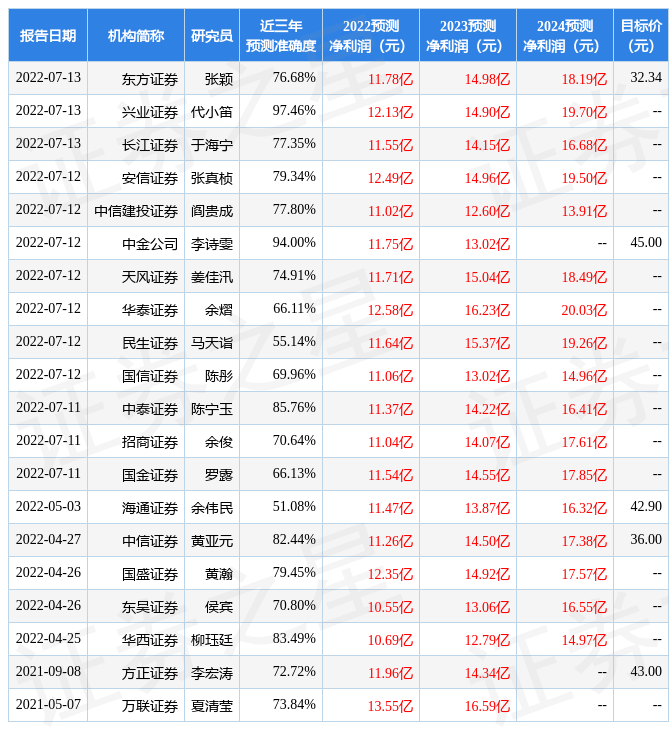Select the 目标价 column header
The image size is (669, 730).
[x=640, y=35]
